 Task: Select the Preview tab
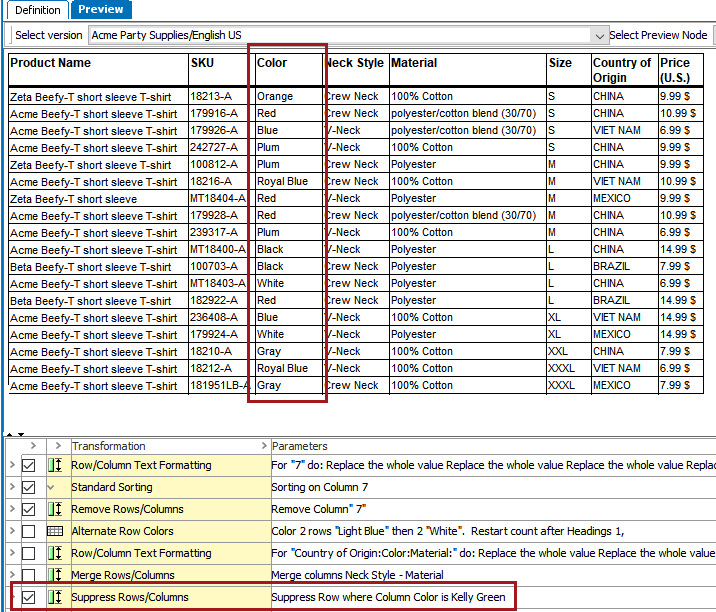pyautogui.click(x=101, y=10)
